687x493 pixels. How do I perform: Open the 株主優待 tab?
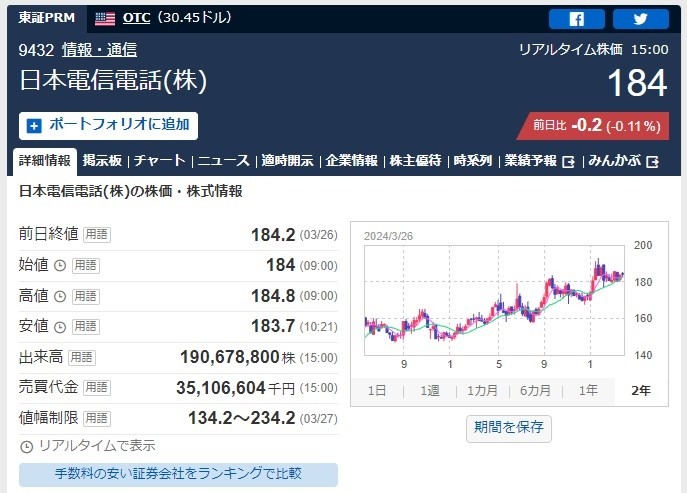pyautogui.click(x=415, y=161)
